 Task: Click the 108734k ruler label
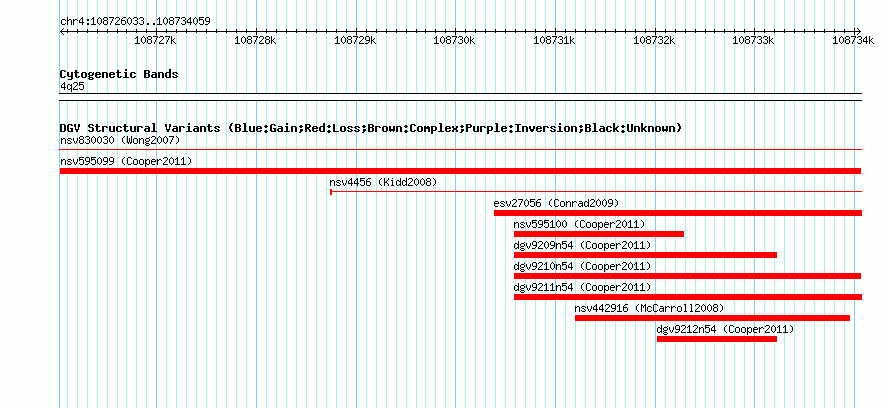(x=853, y=40)
